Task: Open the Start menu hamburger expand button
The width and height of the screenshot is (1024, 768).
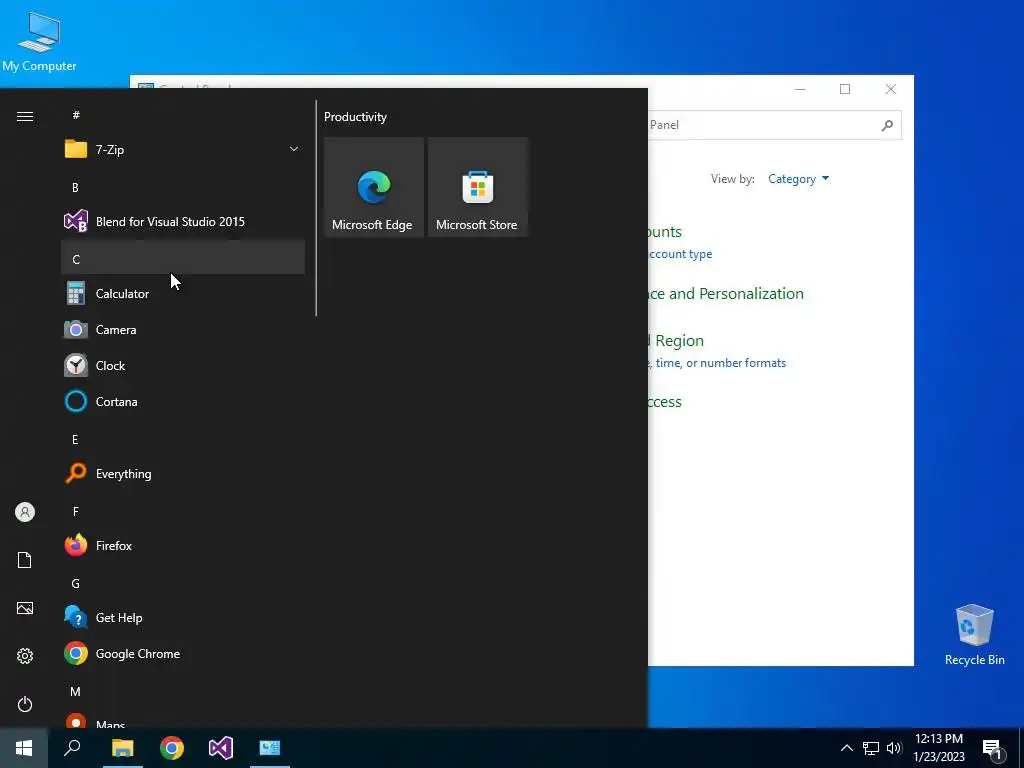Action: coord(25,116)
